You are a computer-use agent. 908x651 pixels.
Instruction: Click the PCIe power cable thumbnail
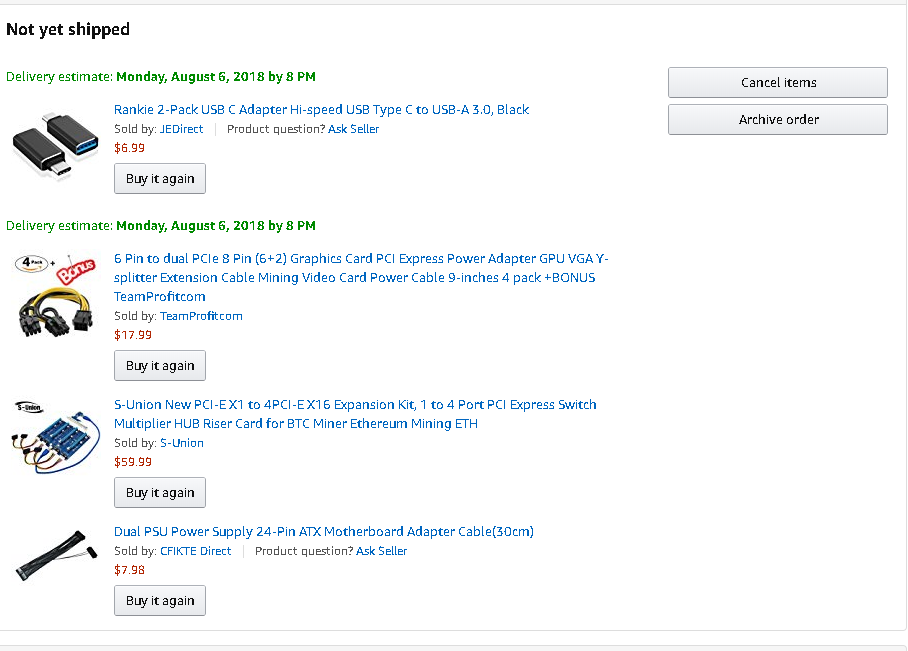click(55, 296)
